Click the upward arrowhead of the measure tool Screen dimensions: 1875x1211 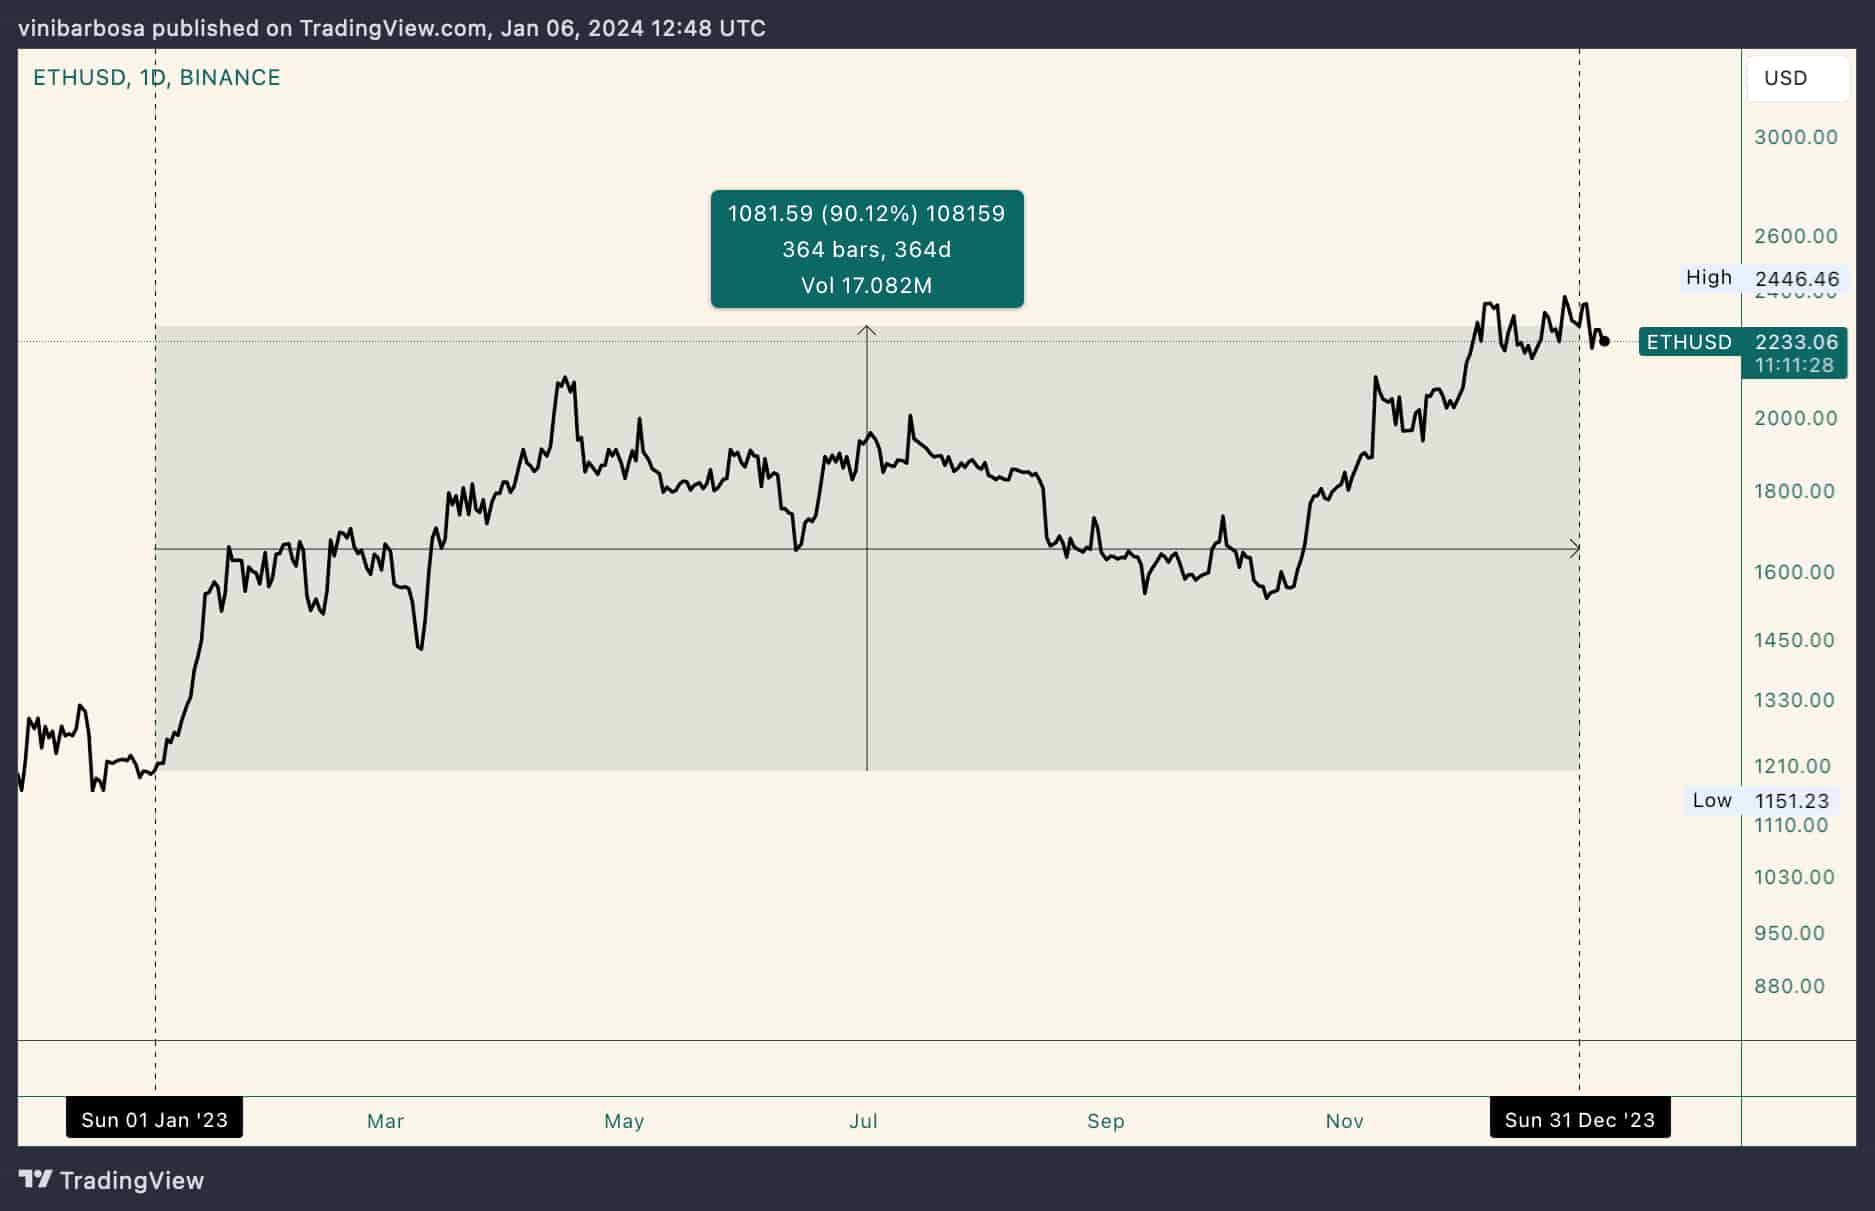[x=867, y=330]
